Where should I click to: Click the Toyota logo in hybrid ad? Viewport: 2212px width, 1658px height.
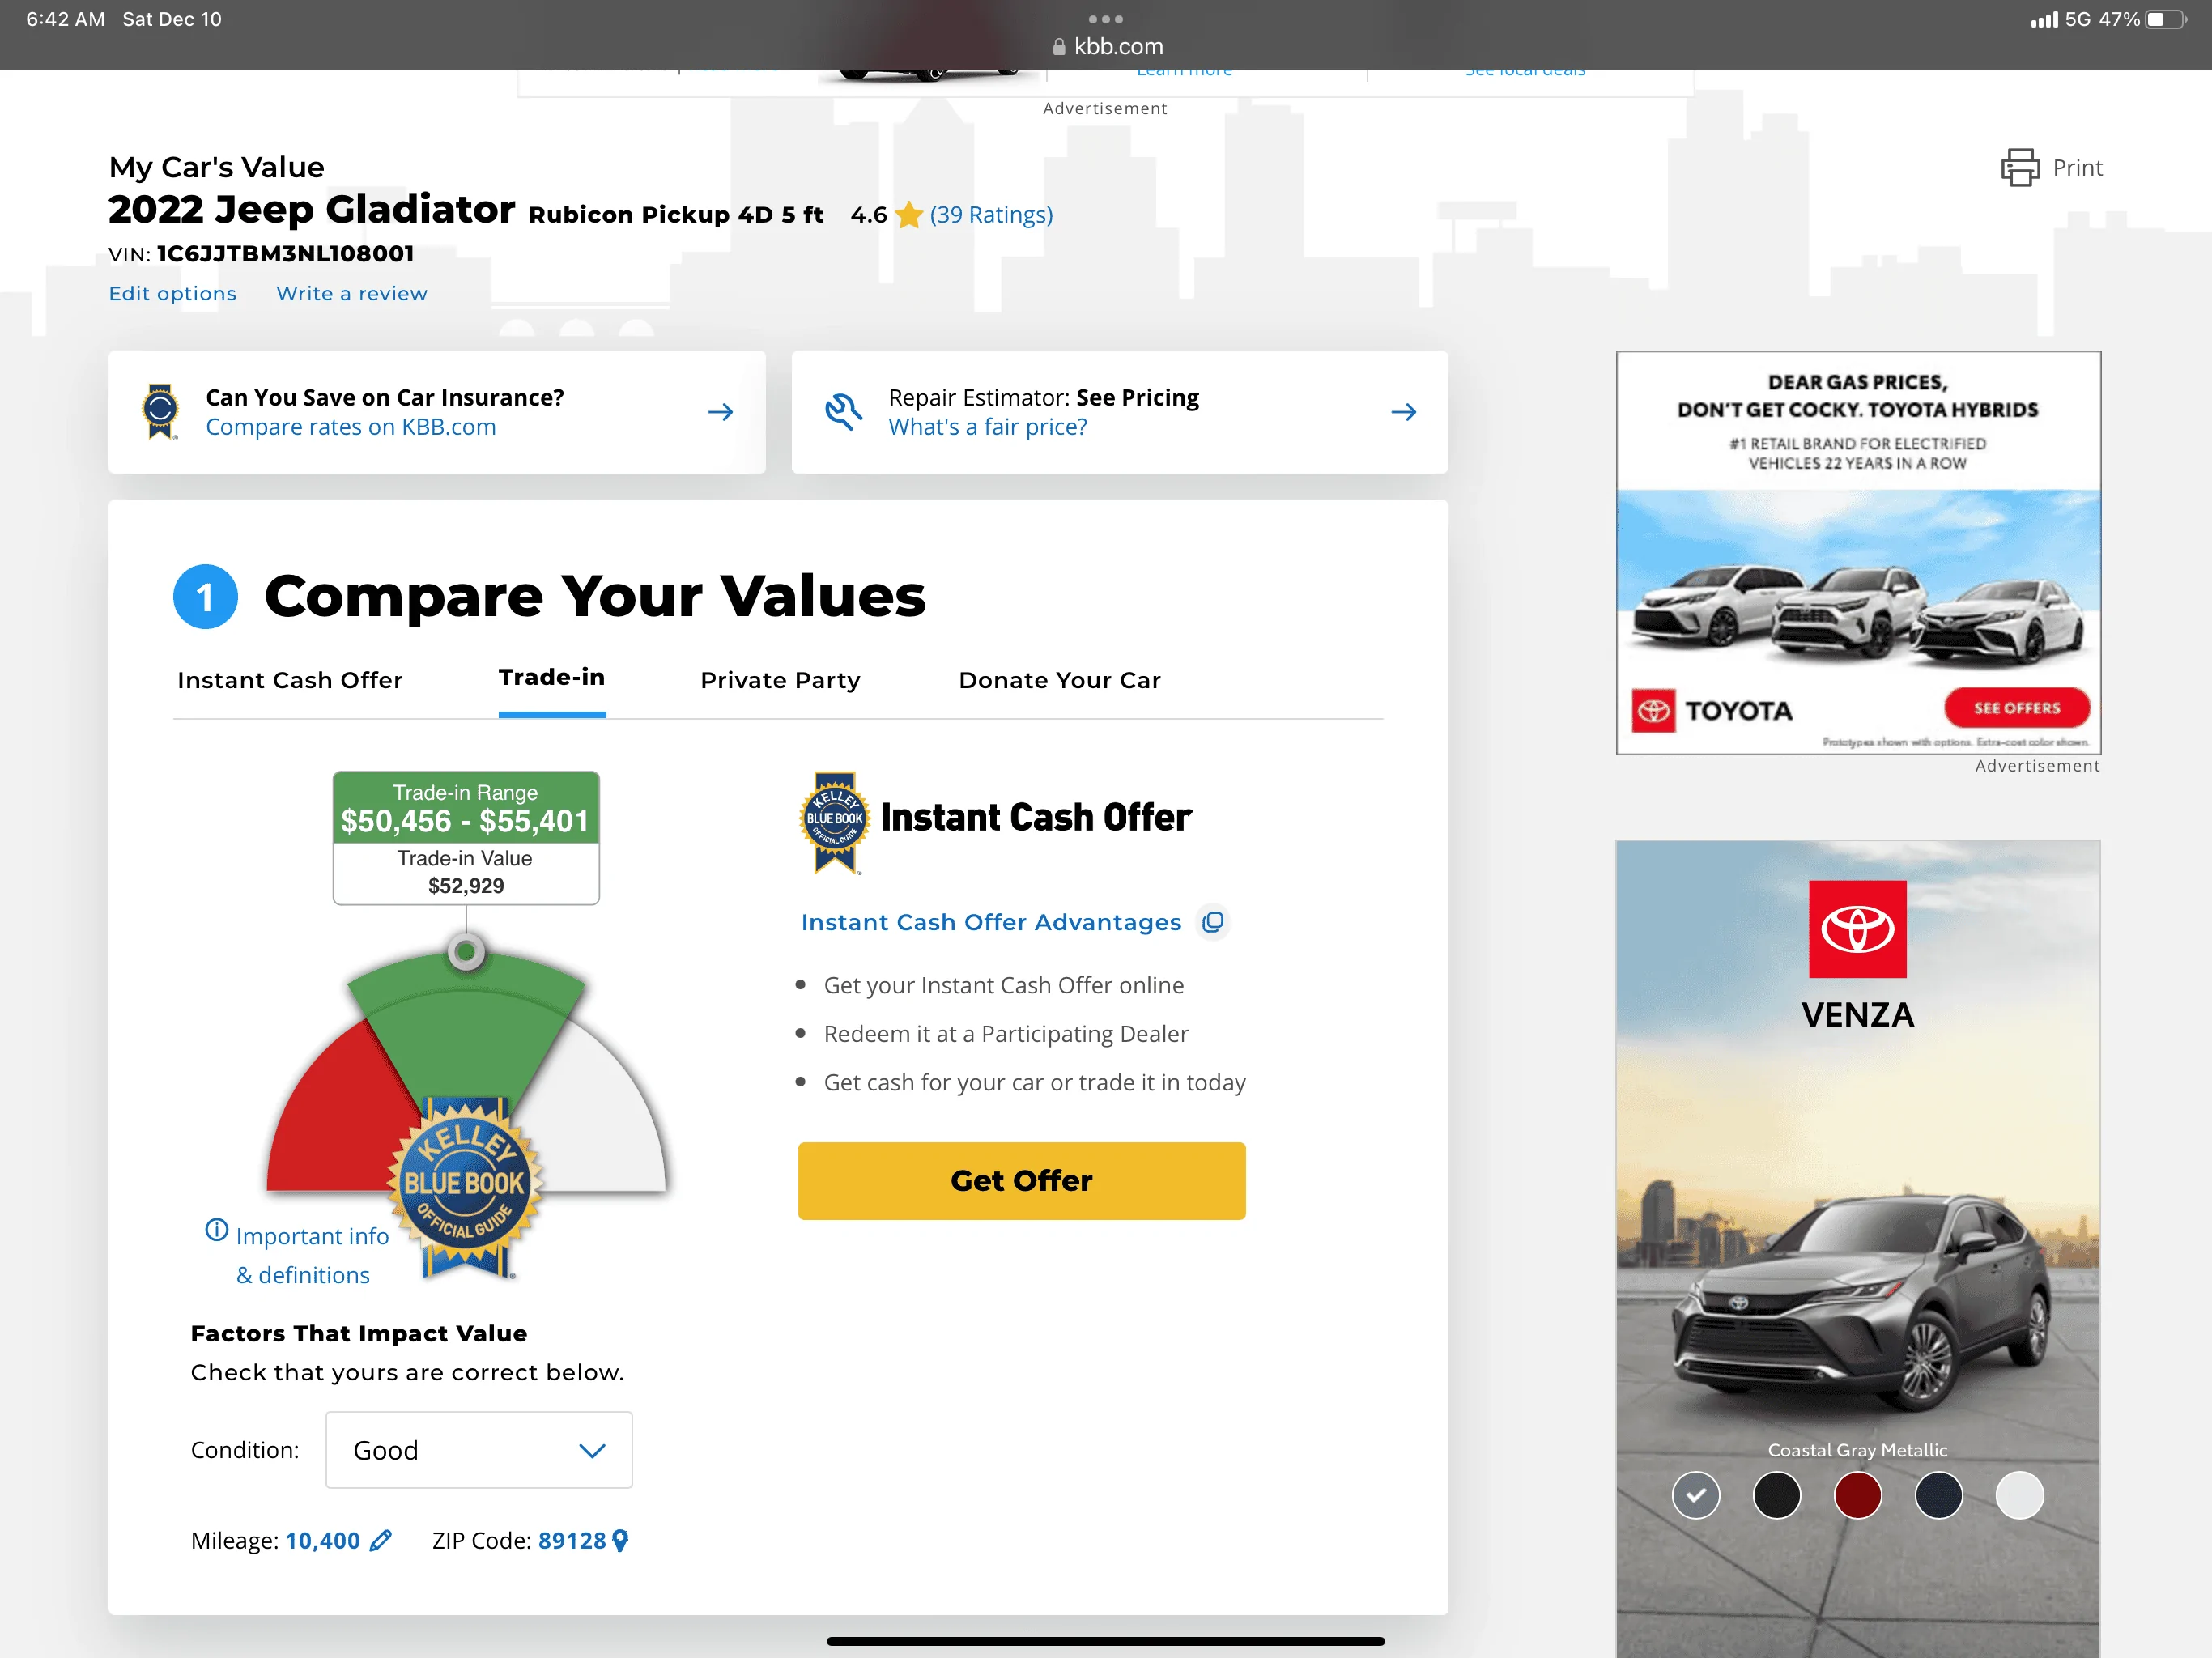1653,711
